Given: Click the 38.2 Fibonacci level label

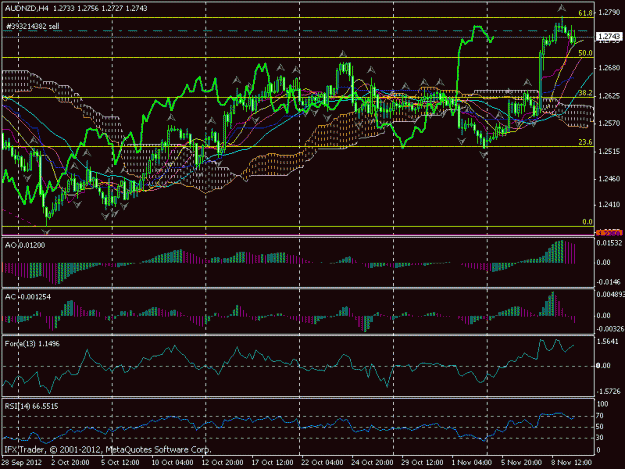Looking at the screenshot, I should 585,93.
